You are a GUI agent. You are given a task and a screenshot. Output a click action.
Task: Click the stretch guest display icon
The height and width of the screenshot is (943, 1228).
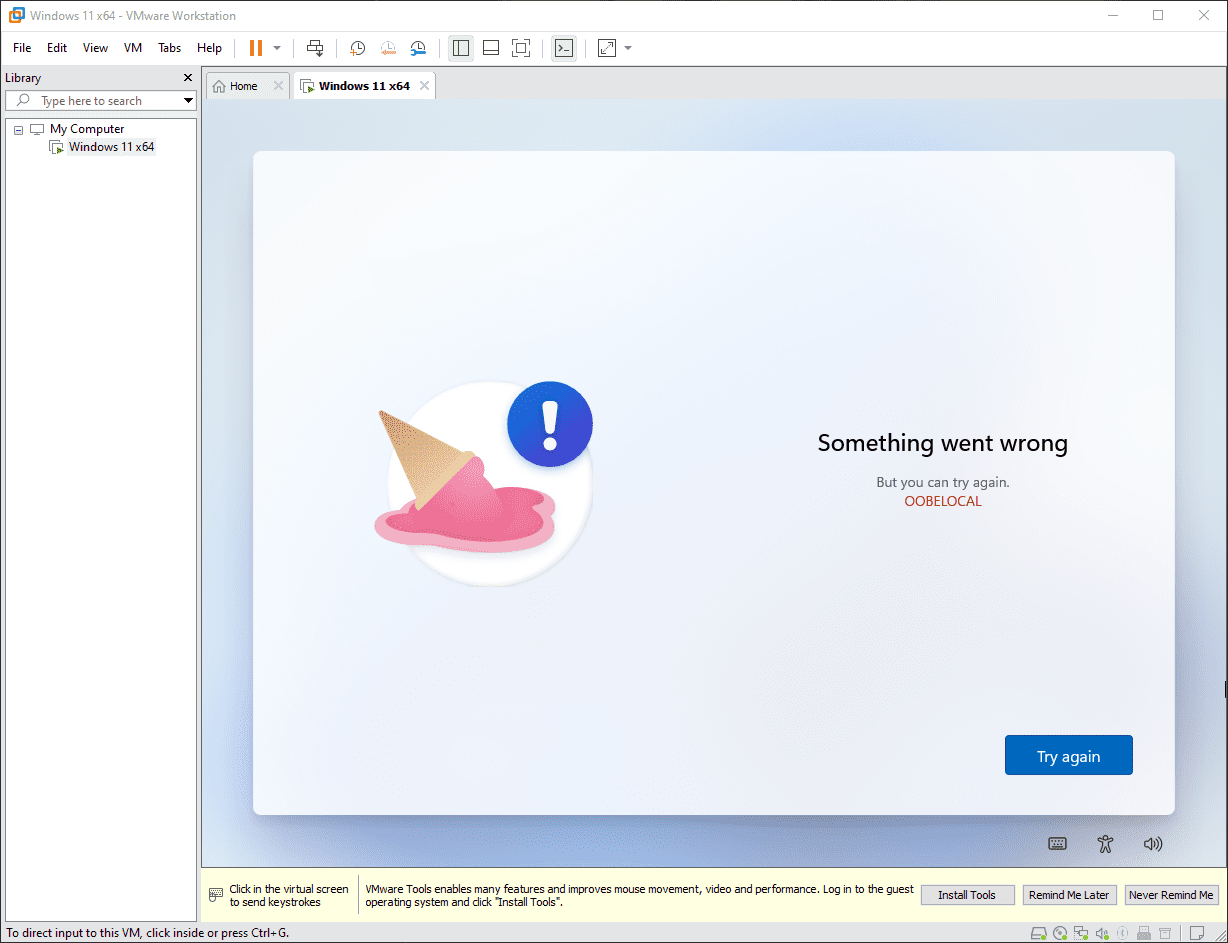(607, 48)
